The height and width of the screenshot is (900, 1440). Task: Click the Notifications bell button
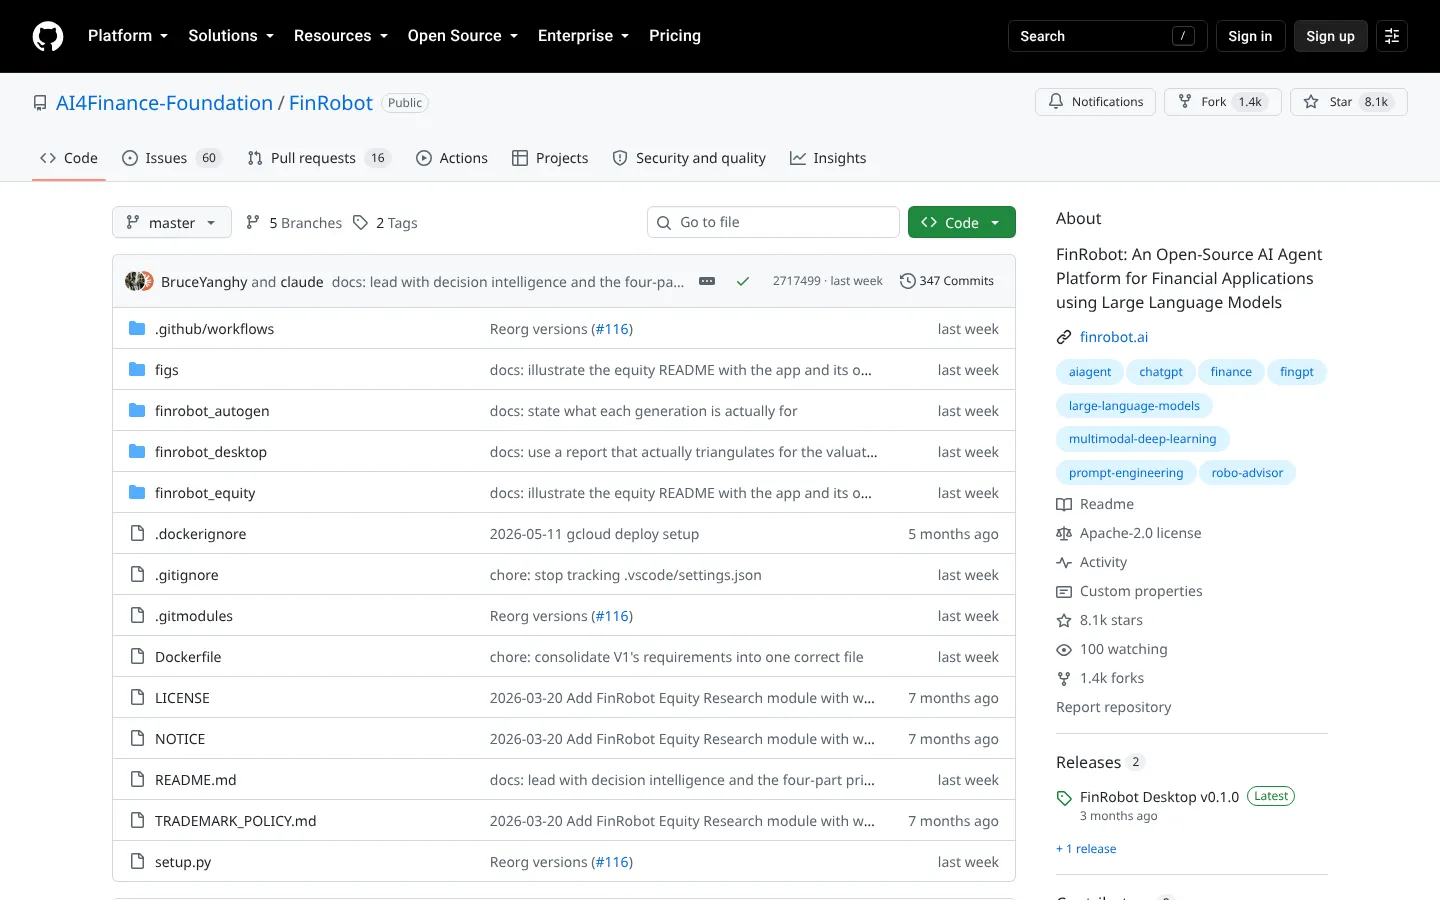[1095, 102]
